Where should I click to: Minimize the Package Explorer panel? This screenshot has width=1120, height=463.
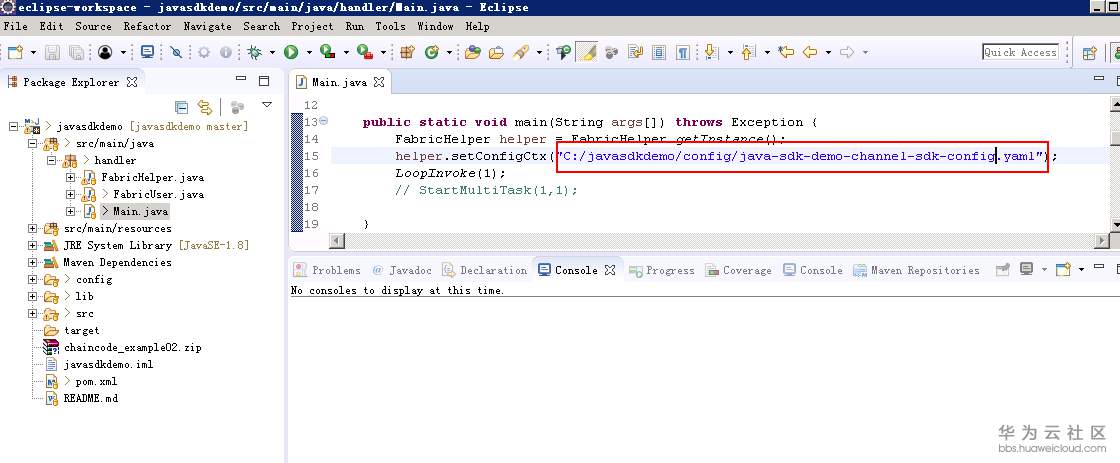(241, 80)
